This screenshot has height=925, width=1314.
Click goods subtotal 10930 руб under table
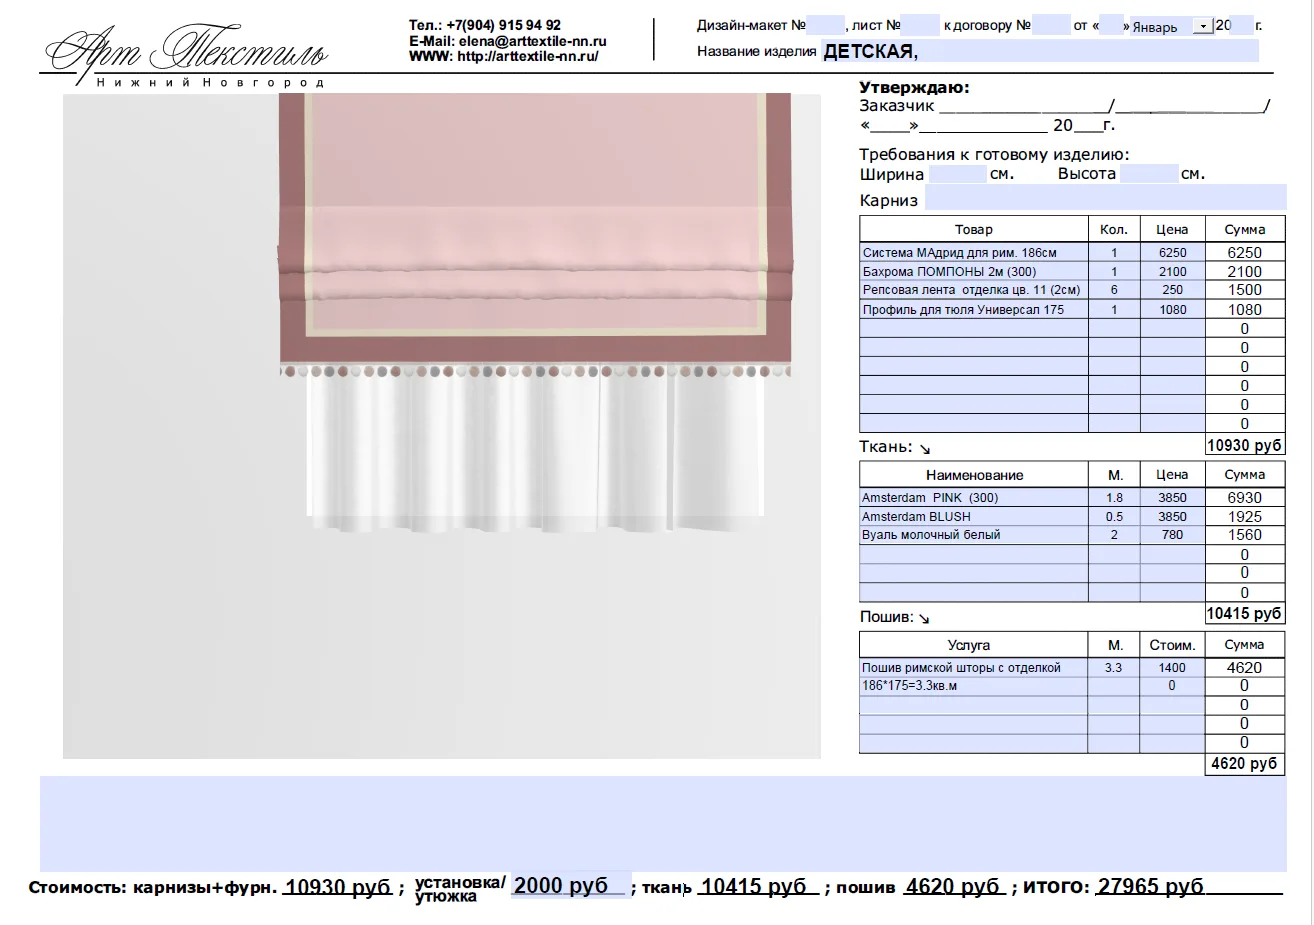point(1245,446)
